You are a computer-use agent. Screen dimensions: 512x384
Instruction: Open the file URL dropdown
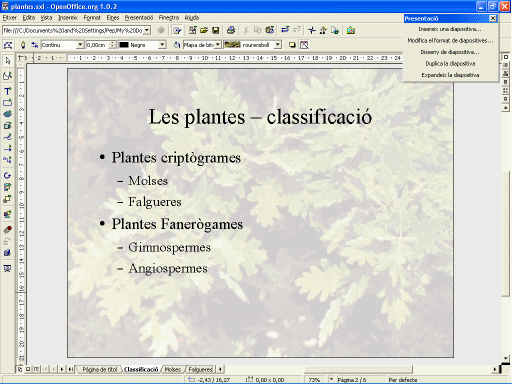147,30
